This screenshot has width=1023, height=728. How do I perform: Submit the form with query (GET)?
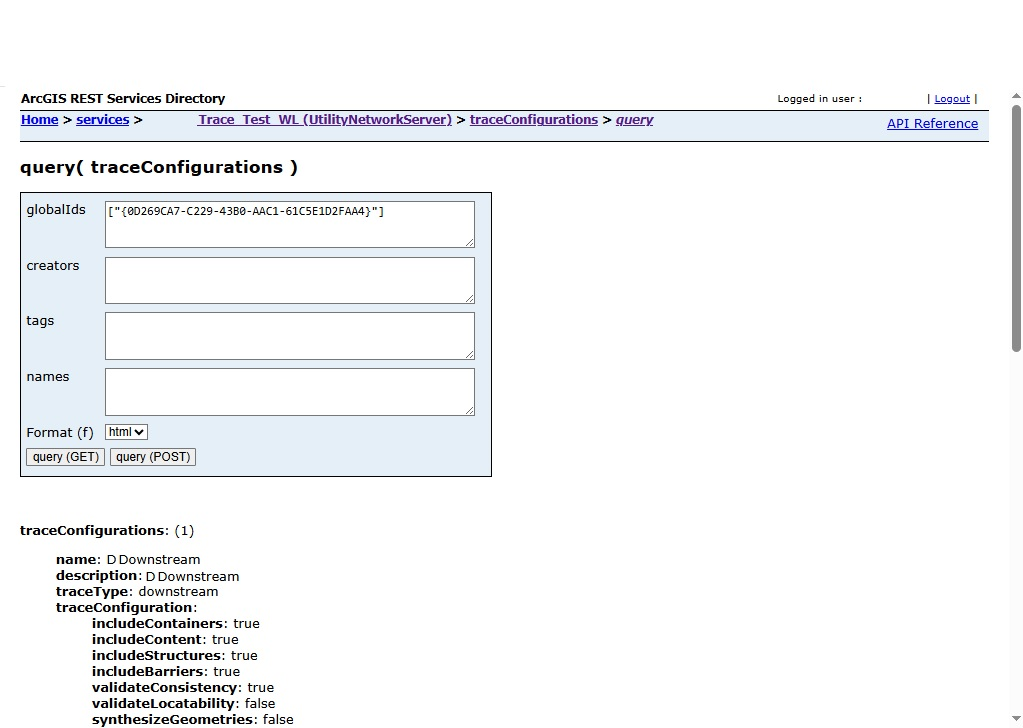point(64,456)
